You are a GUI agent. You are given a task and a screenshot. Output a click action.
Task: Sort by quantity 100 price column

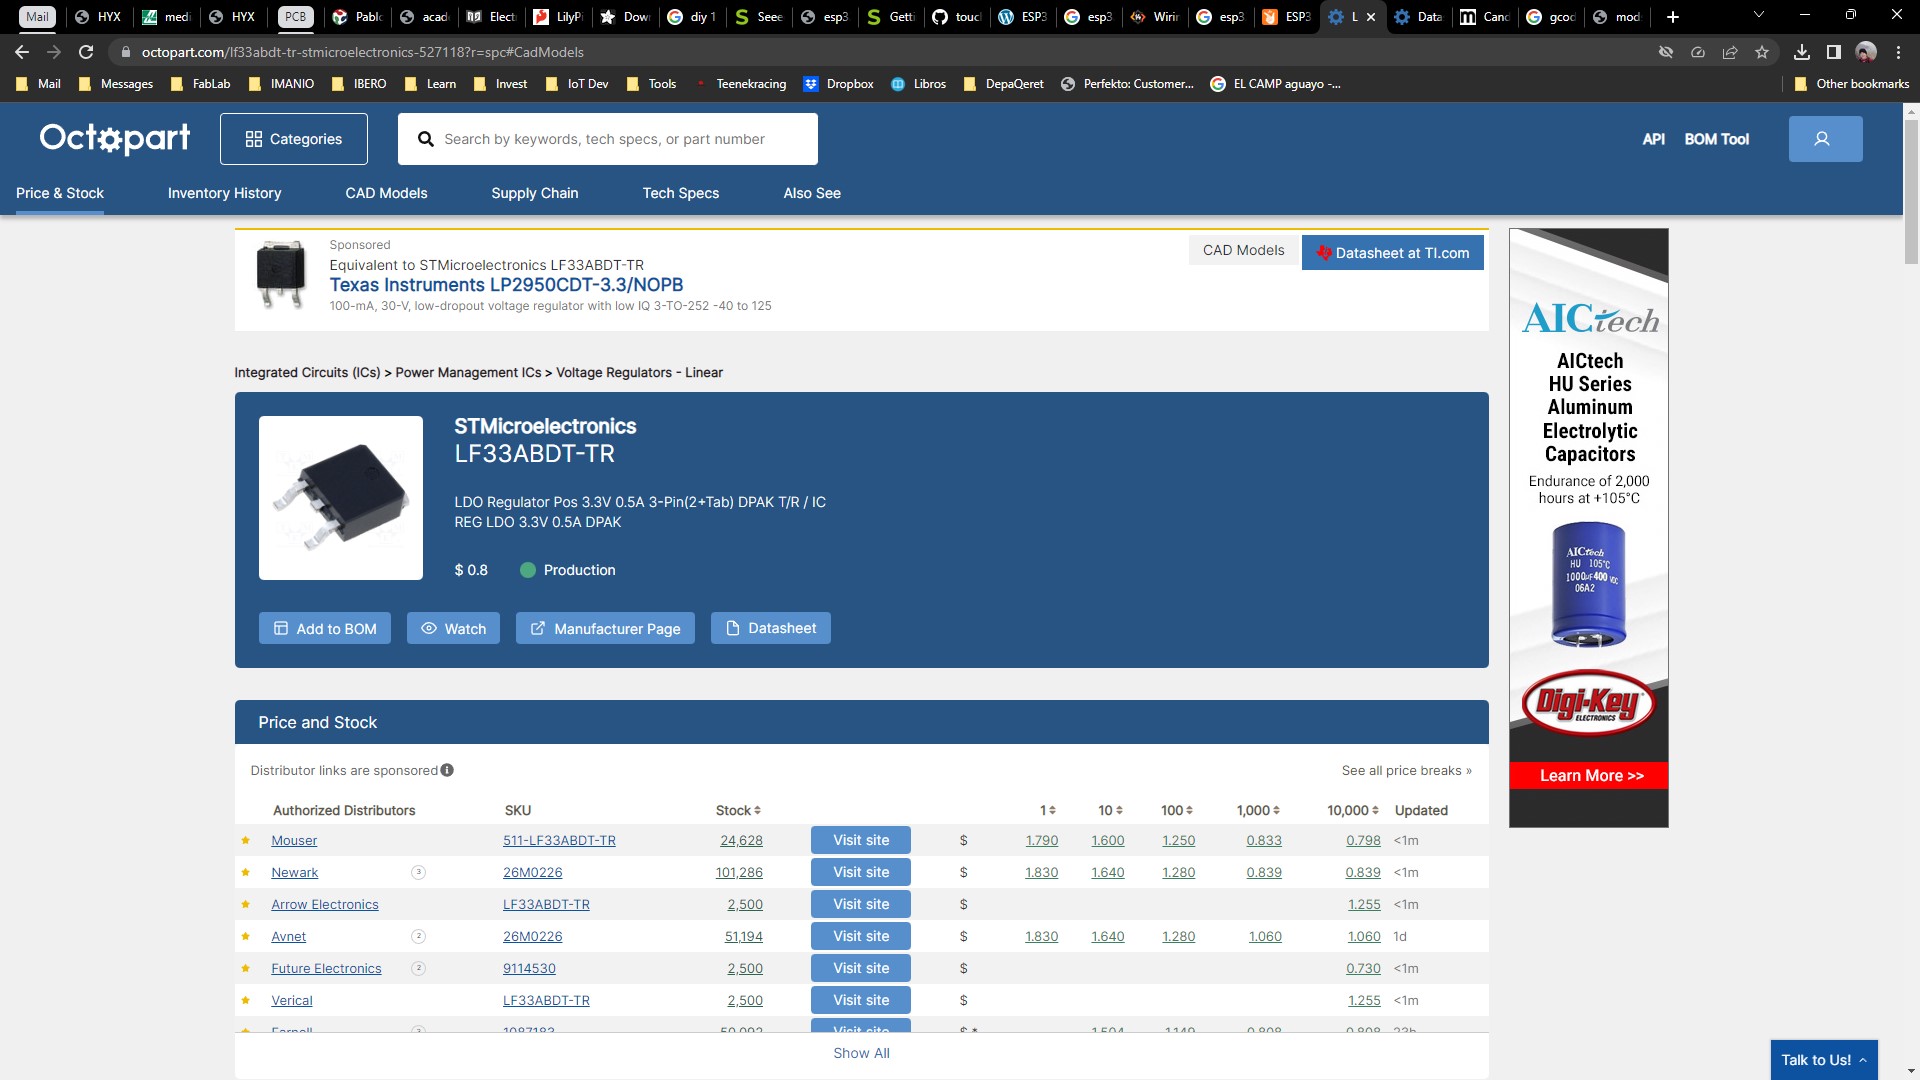(1177, 810)
